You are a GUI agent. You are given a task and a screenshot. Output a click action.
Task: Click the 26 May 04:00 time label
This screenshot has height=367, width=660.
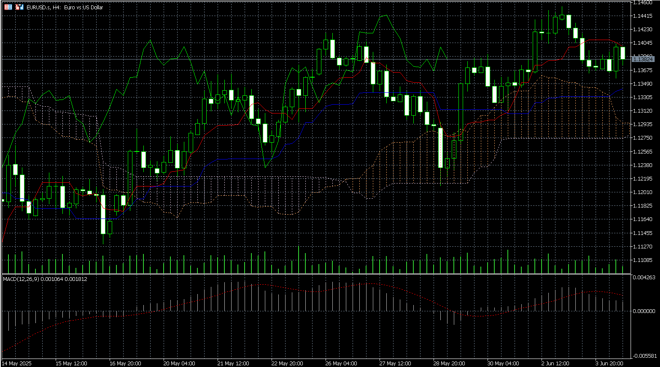[341, 363]
